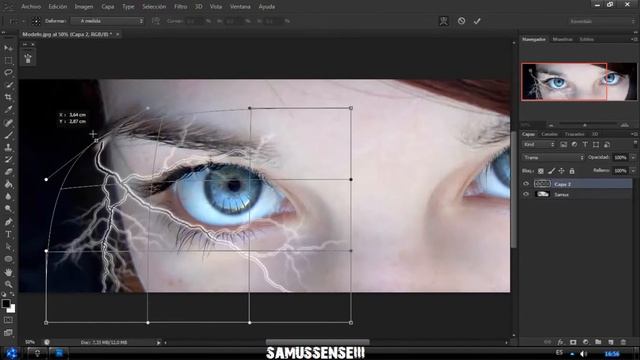
Task: Open the tool preset picker arrow
Action: [24, 21]
